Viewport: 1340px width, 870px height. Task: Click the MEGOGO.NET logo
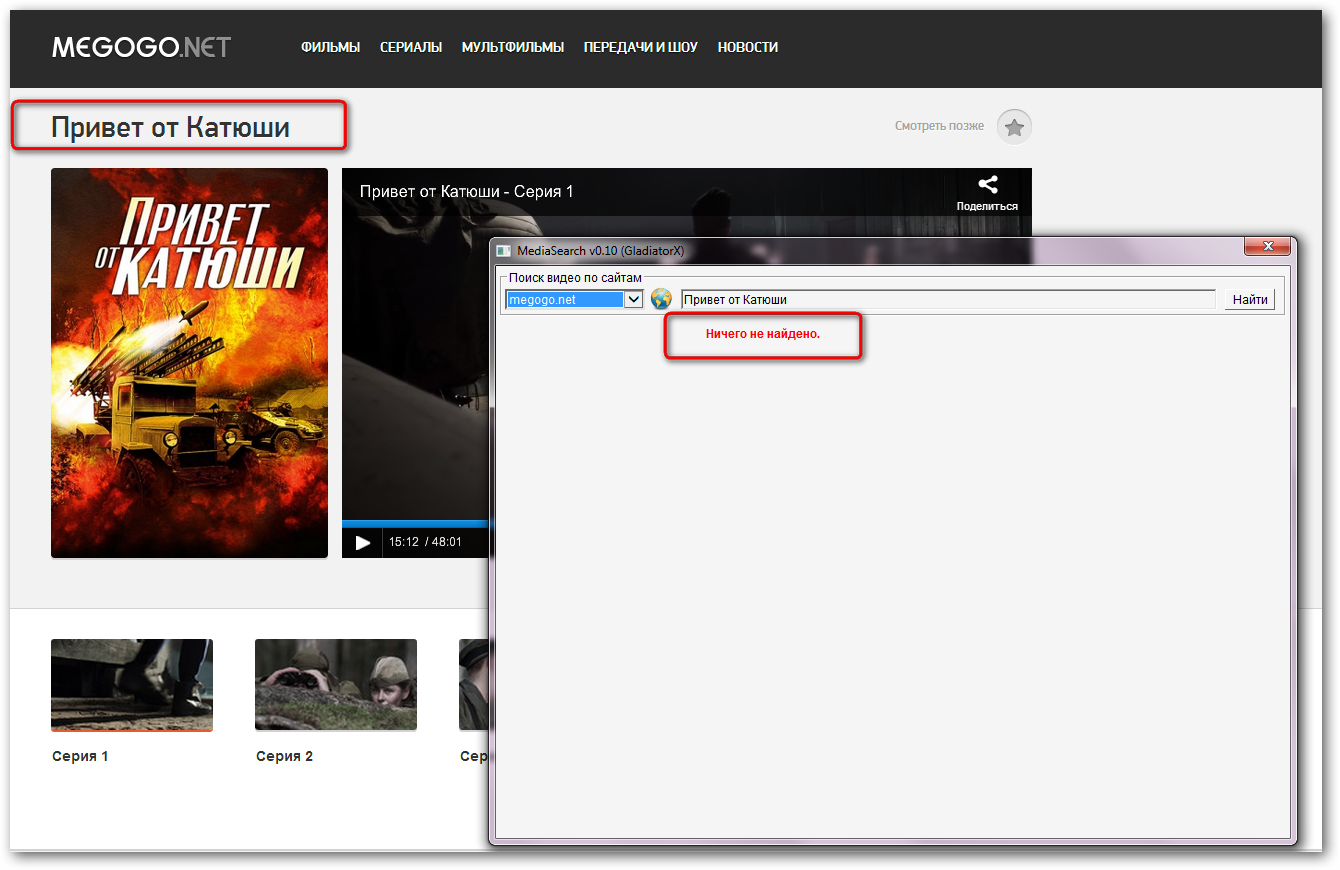point(141,47)
